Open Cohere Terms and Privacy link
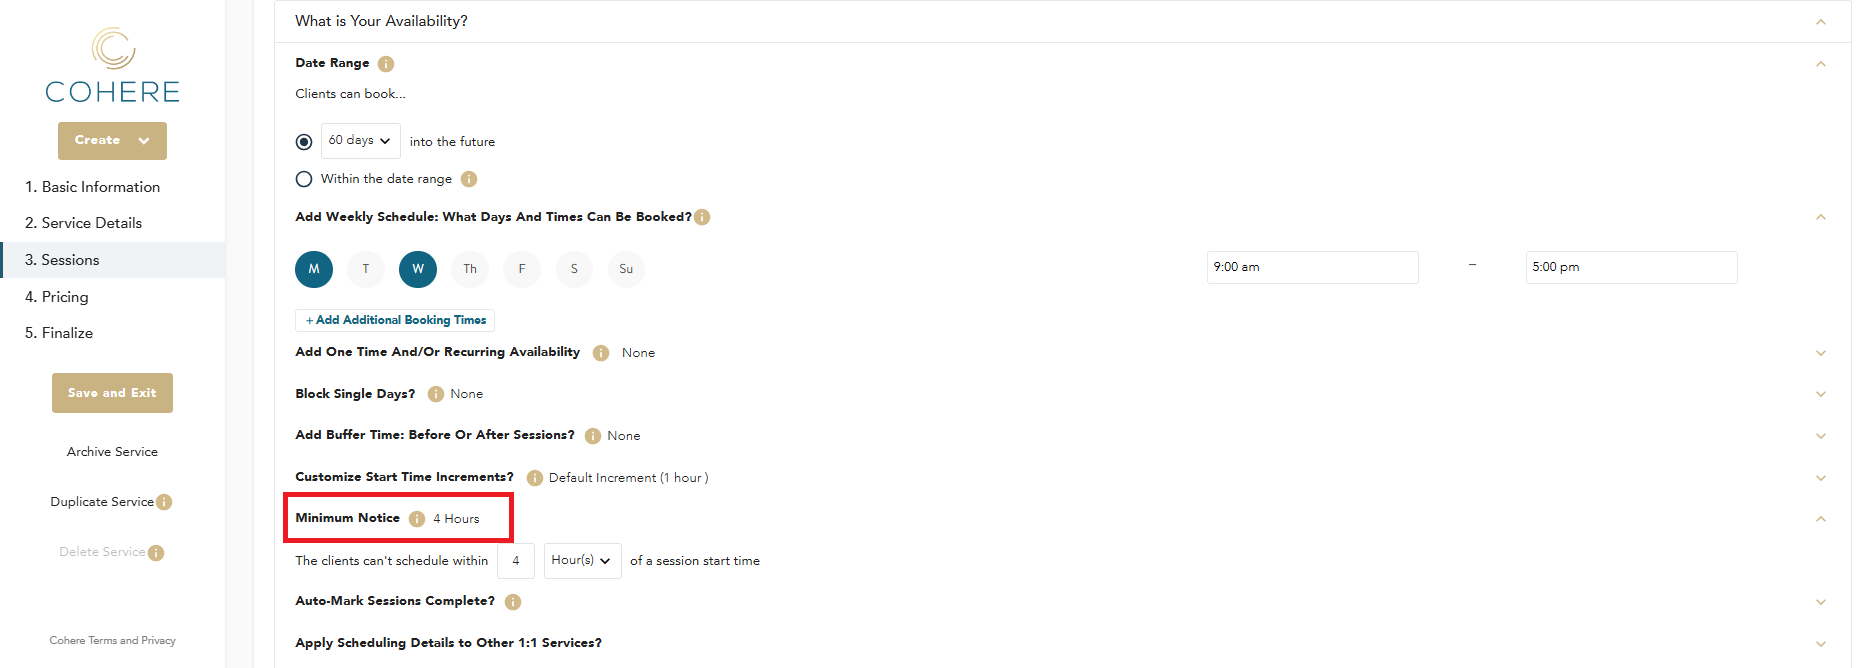 112,641
